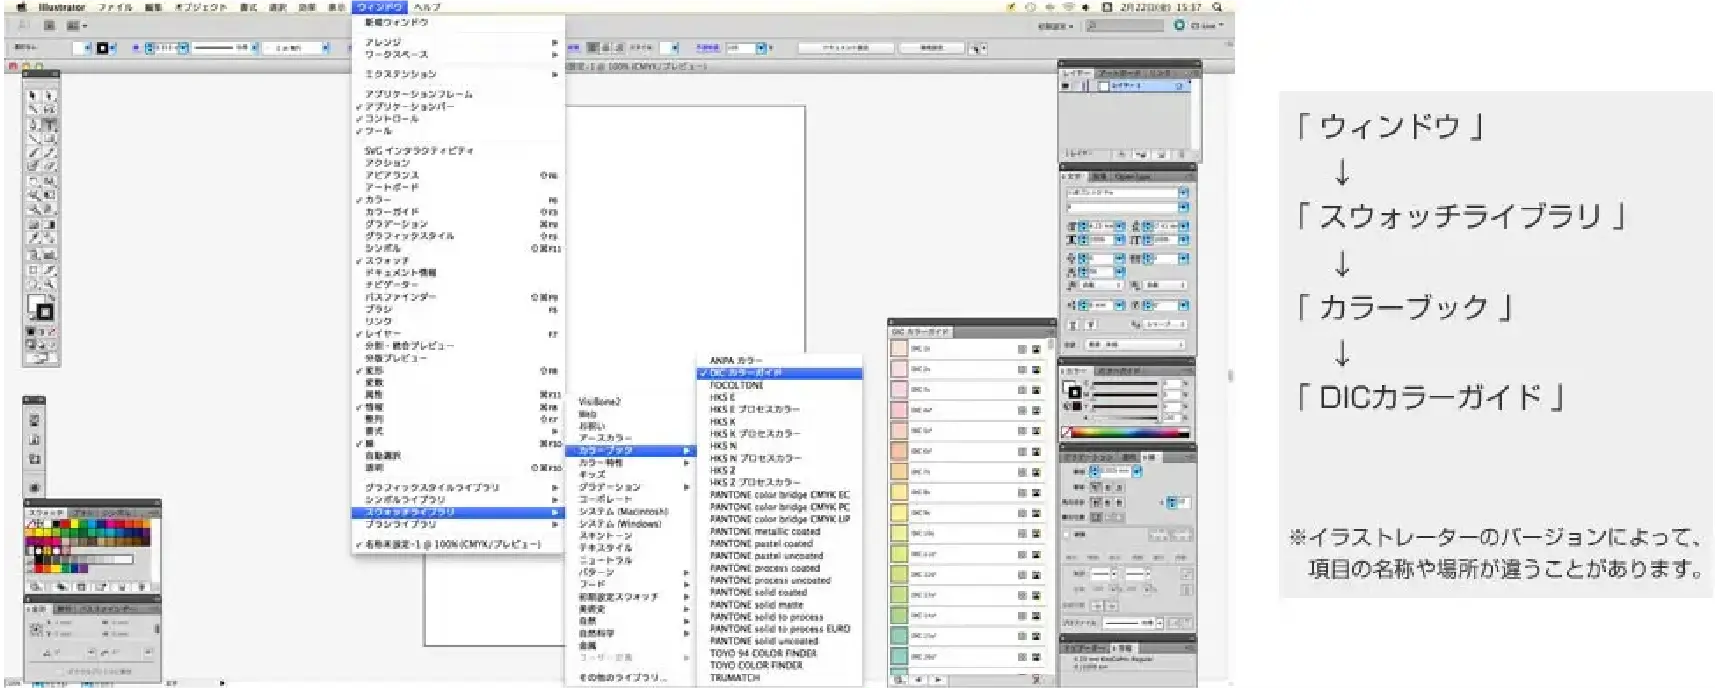Toggle layer visibility eye in Layers panel
The height and width of the screenshot is (692, 1715).
(x=1066, y=87)
